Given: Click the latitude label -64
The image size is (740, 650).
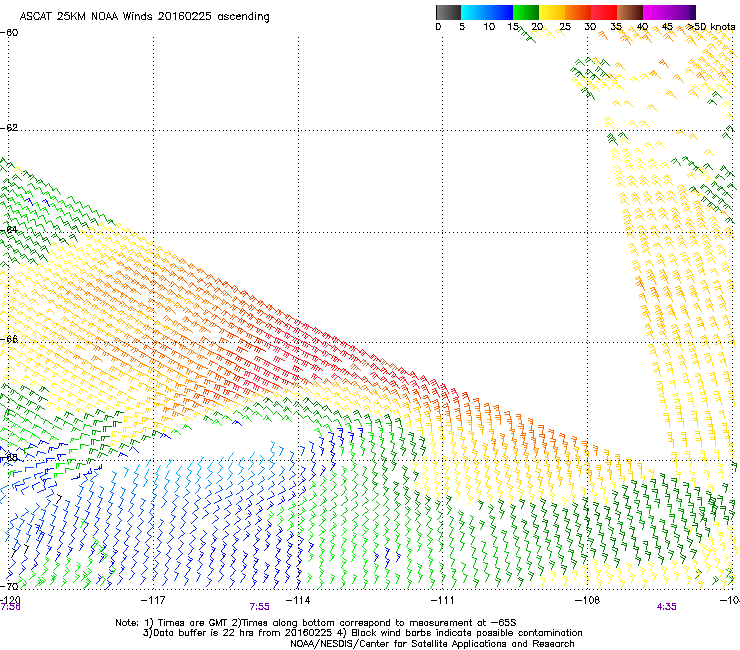Looking at the screenshot, I should tap(9, 230).
